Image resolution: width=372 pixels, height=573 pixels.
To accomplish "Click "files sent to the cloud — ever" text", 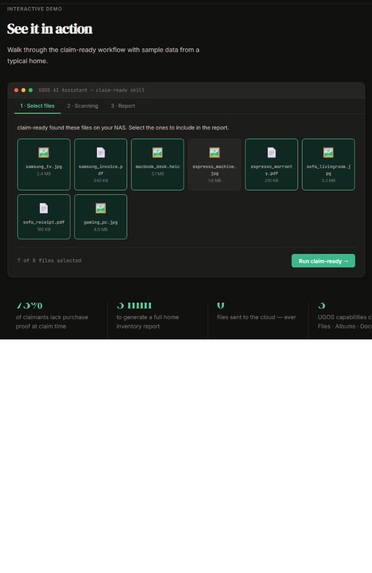I will click(257, 317).
